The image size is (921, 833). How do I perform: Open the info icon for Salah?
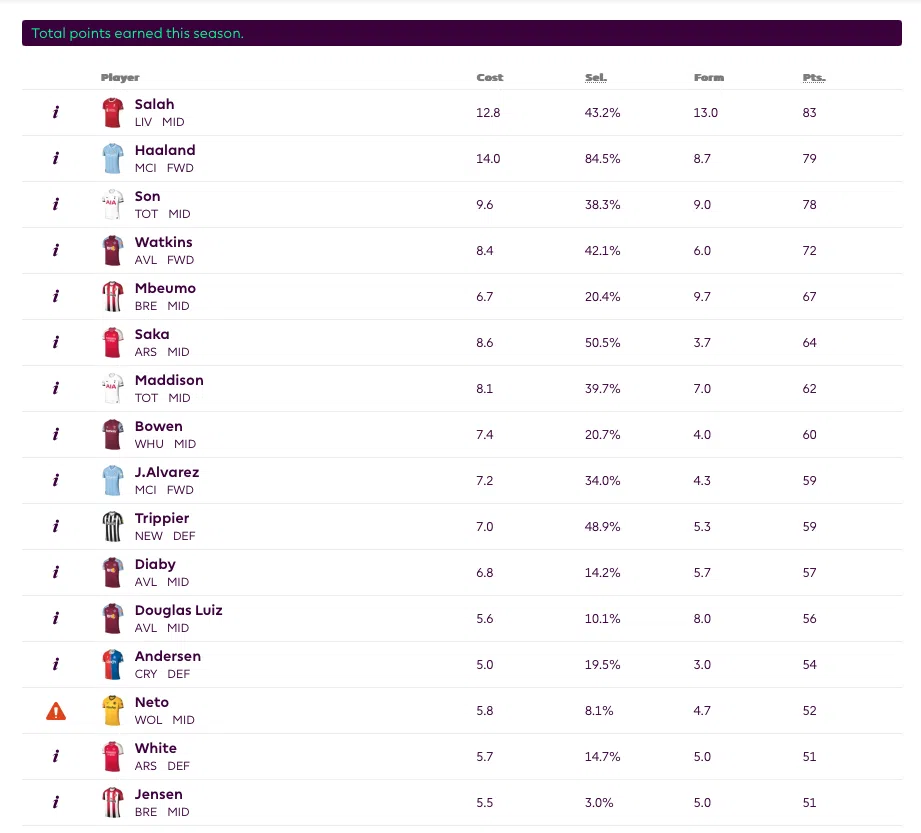(56, 112)
